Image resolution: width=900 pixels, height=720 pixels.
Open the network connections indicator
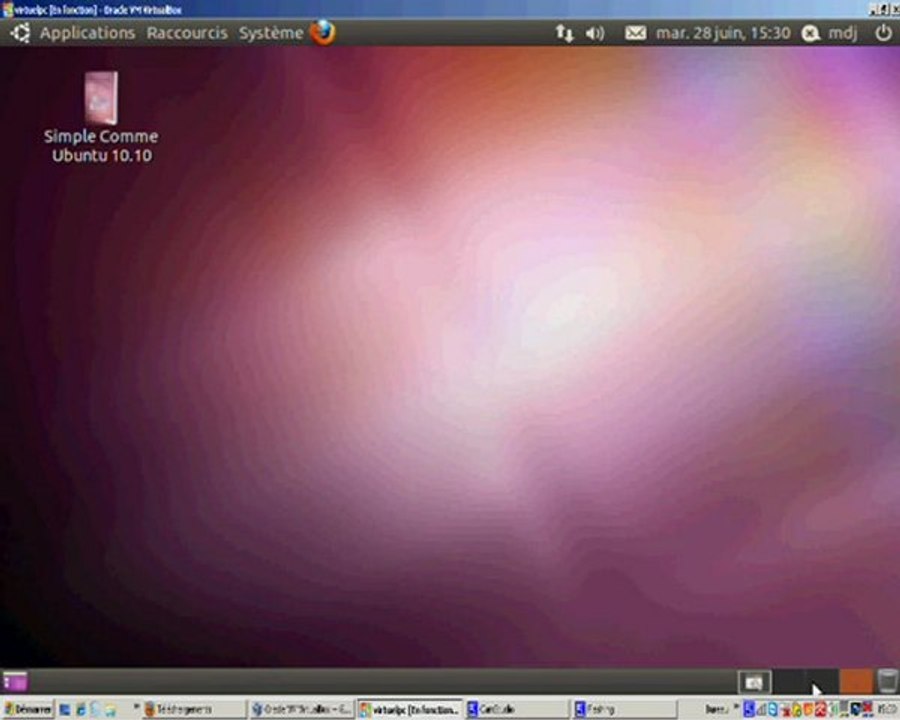564,33
